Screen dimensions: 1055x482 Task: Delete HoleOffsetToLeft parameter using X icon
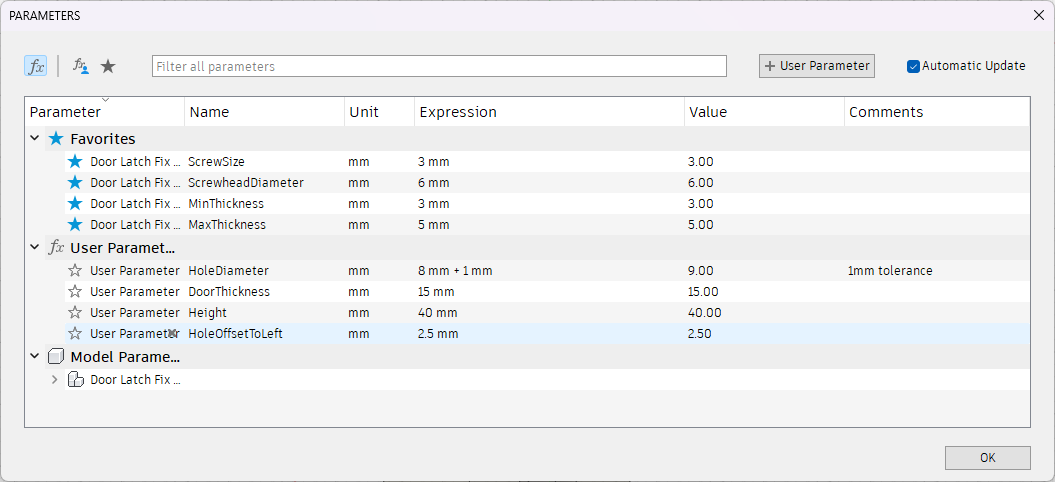tap(173, 333)
